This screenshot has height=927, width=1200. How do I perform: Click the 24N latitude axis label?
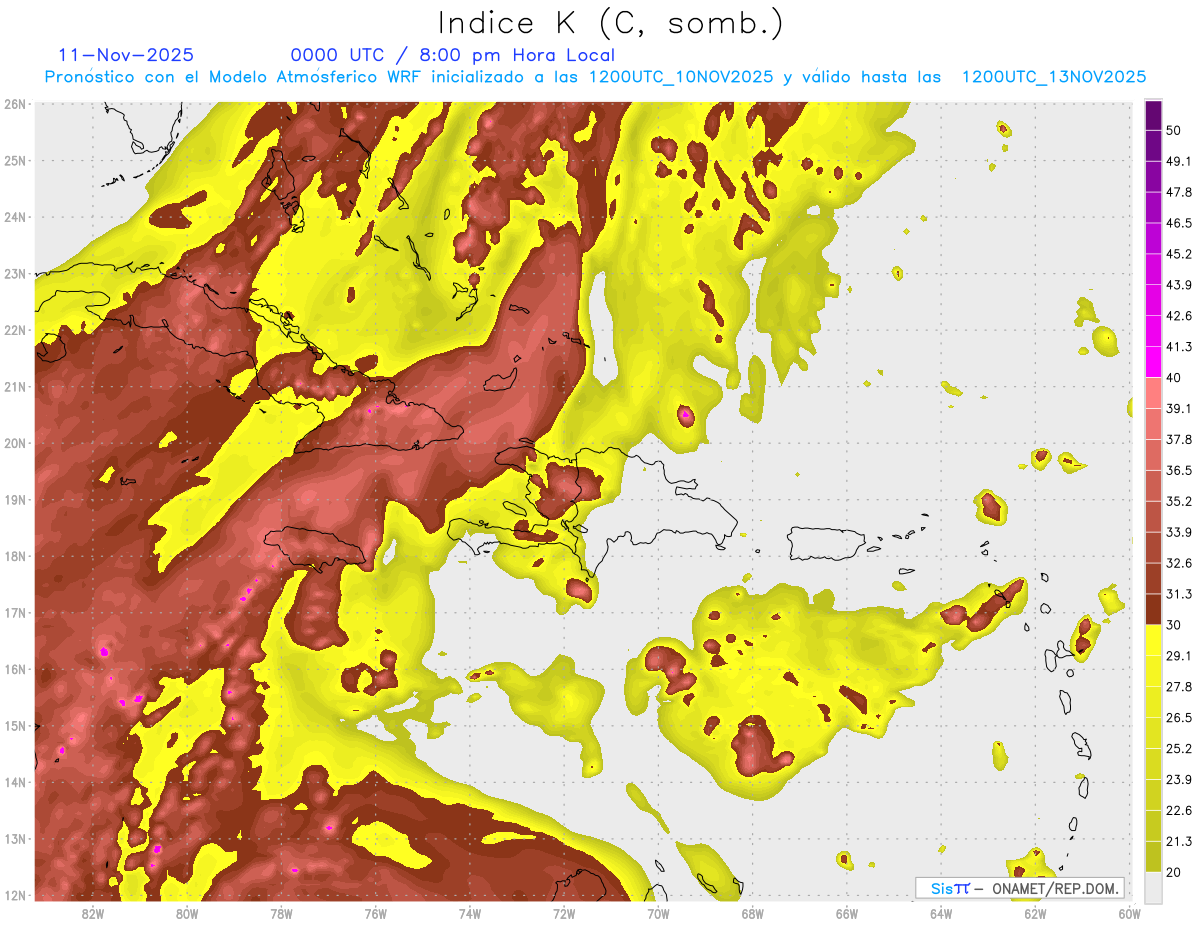(x=15, y=217)
